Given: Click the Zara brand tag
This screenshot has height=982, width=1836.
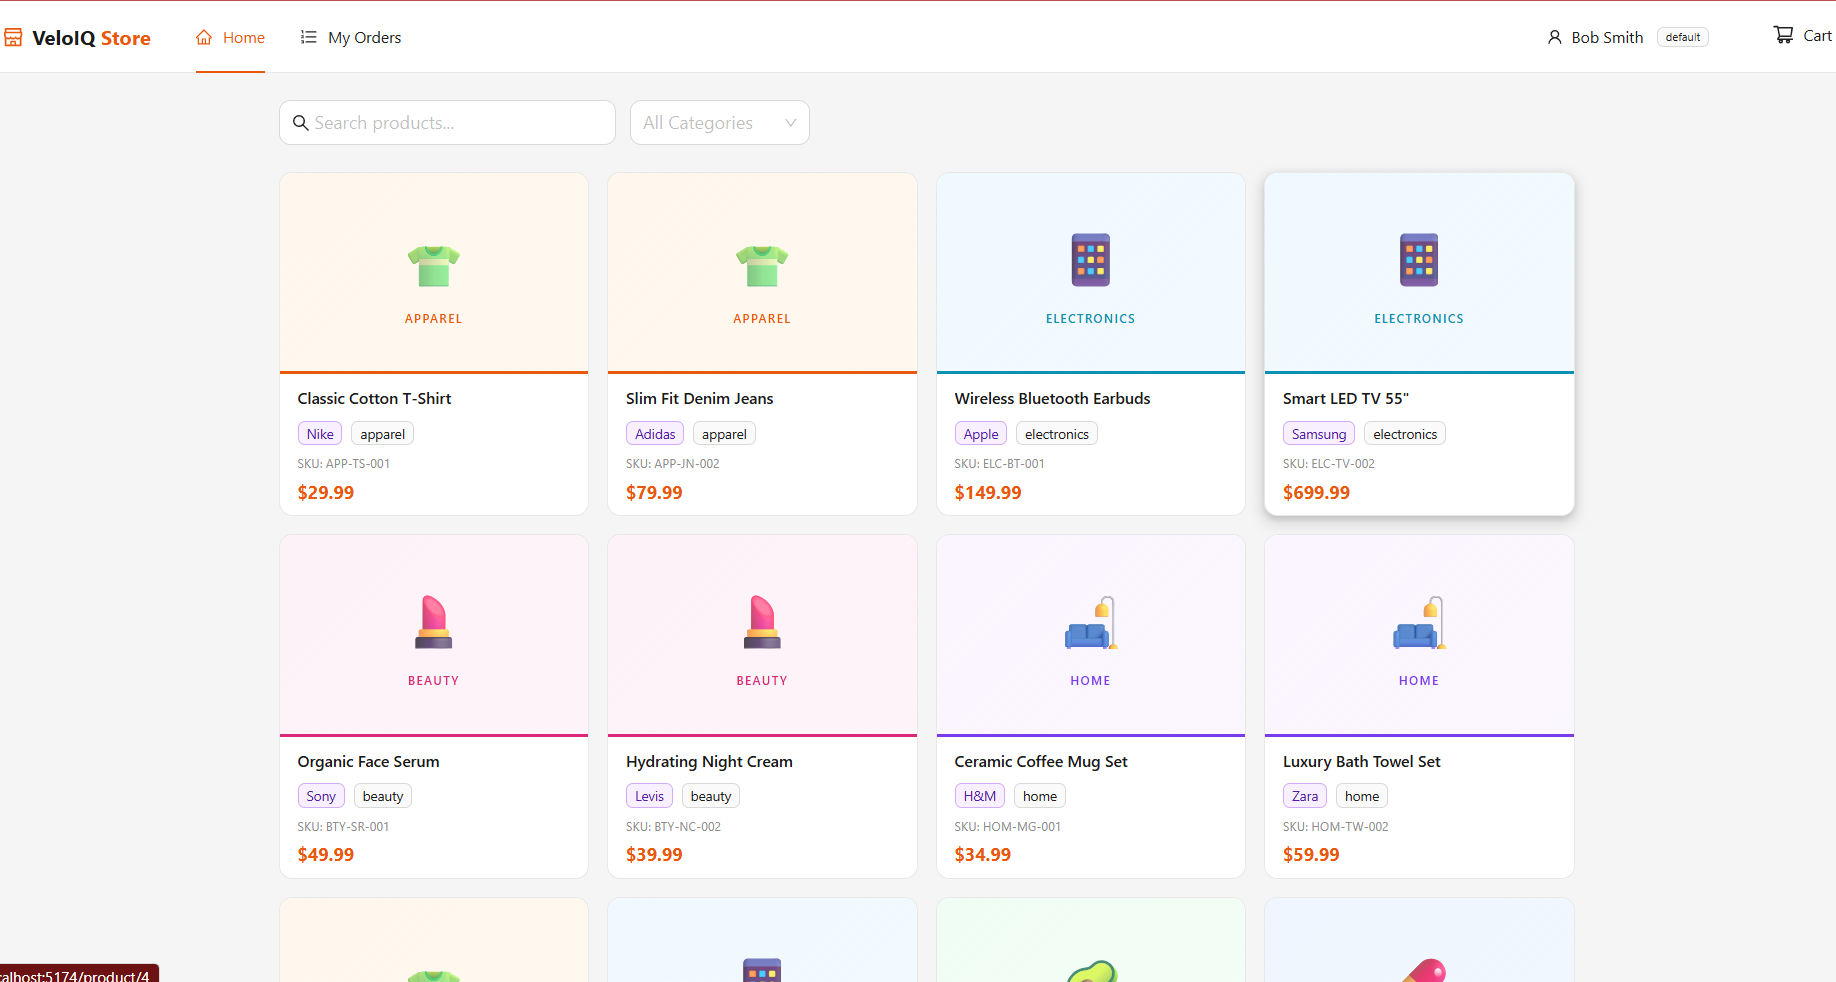Looking at the screenshot, I should 1305,796.
